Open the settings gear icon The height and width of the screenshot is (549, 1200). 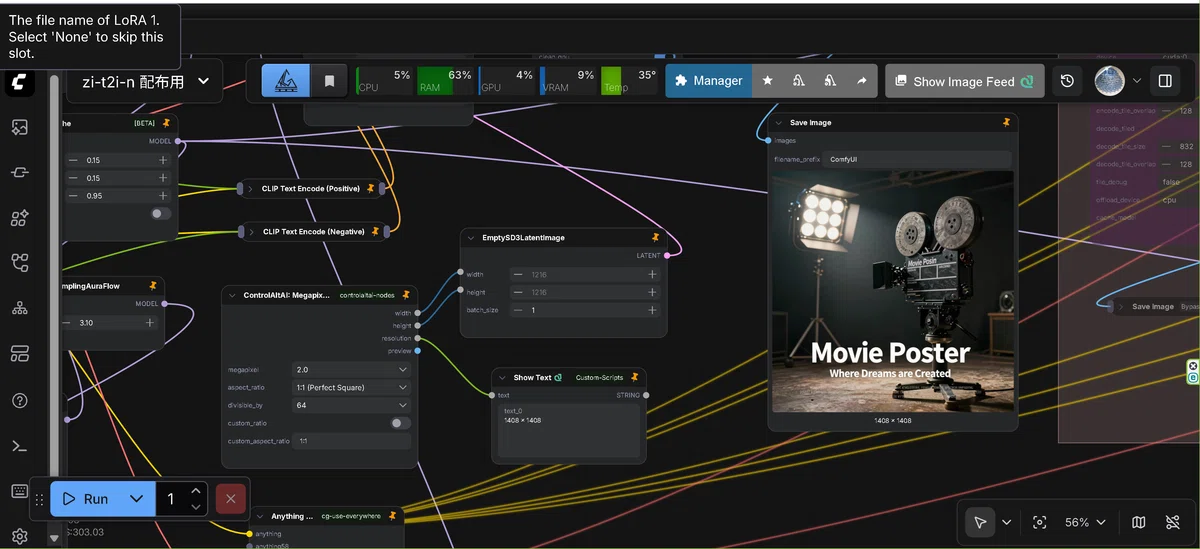[x=19, y=536]
